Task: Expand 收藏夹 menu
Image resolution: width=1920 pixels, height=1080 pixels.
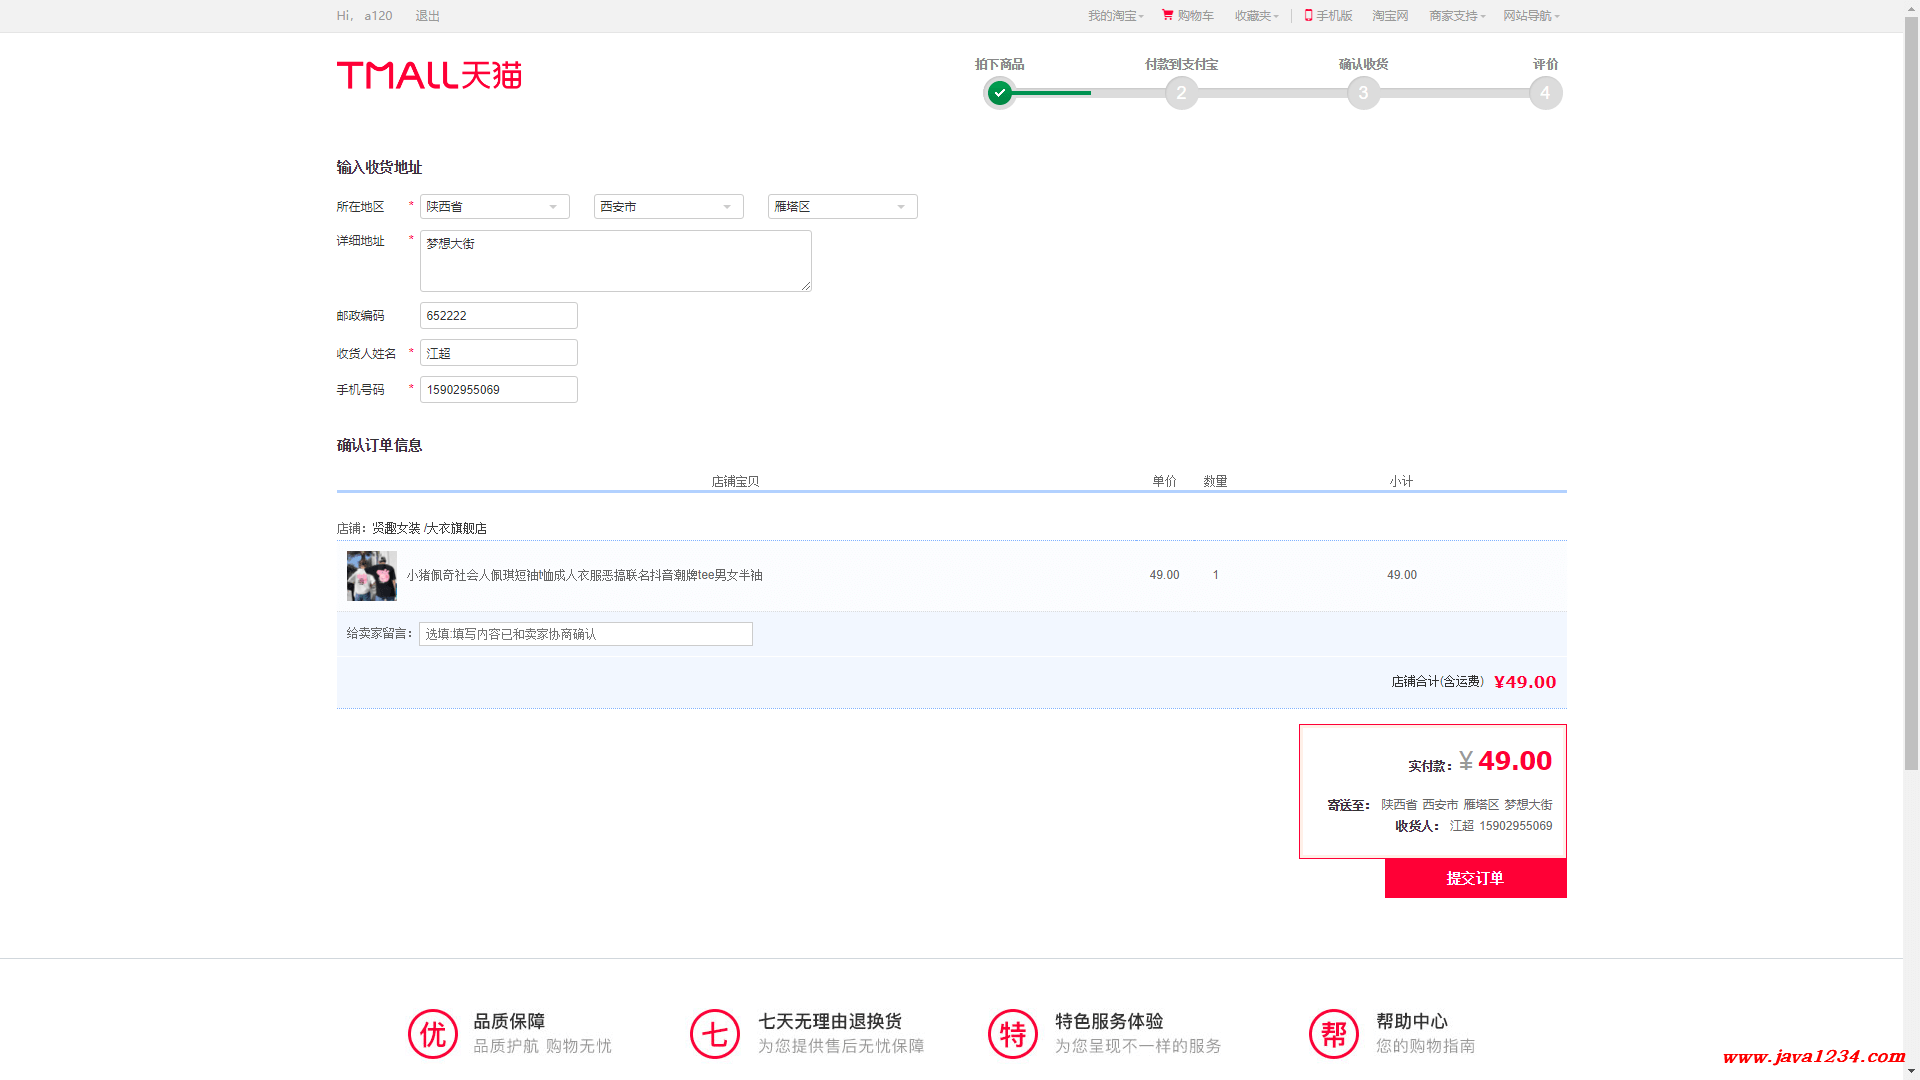Action: 1256,16
